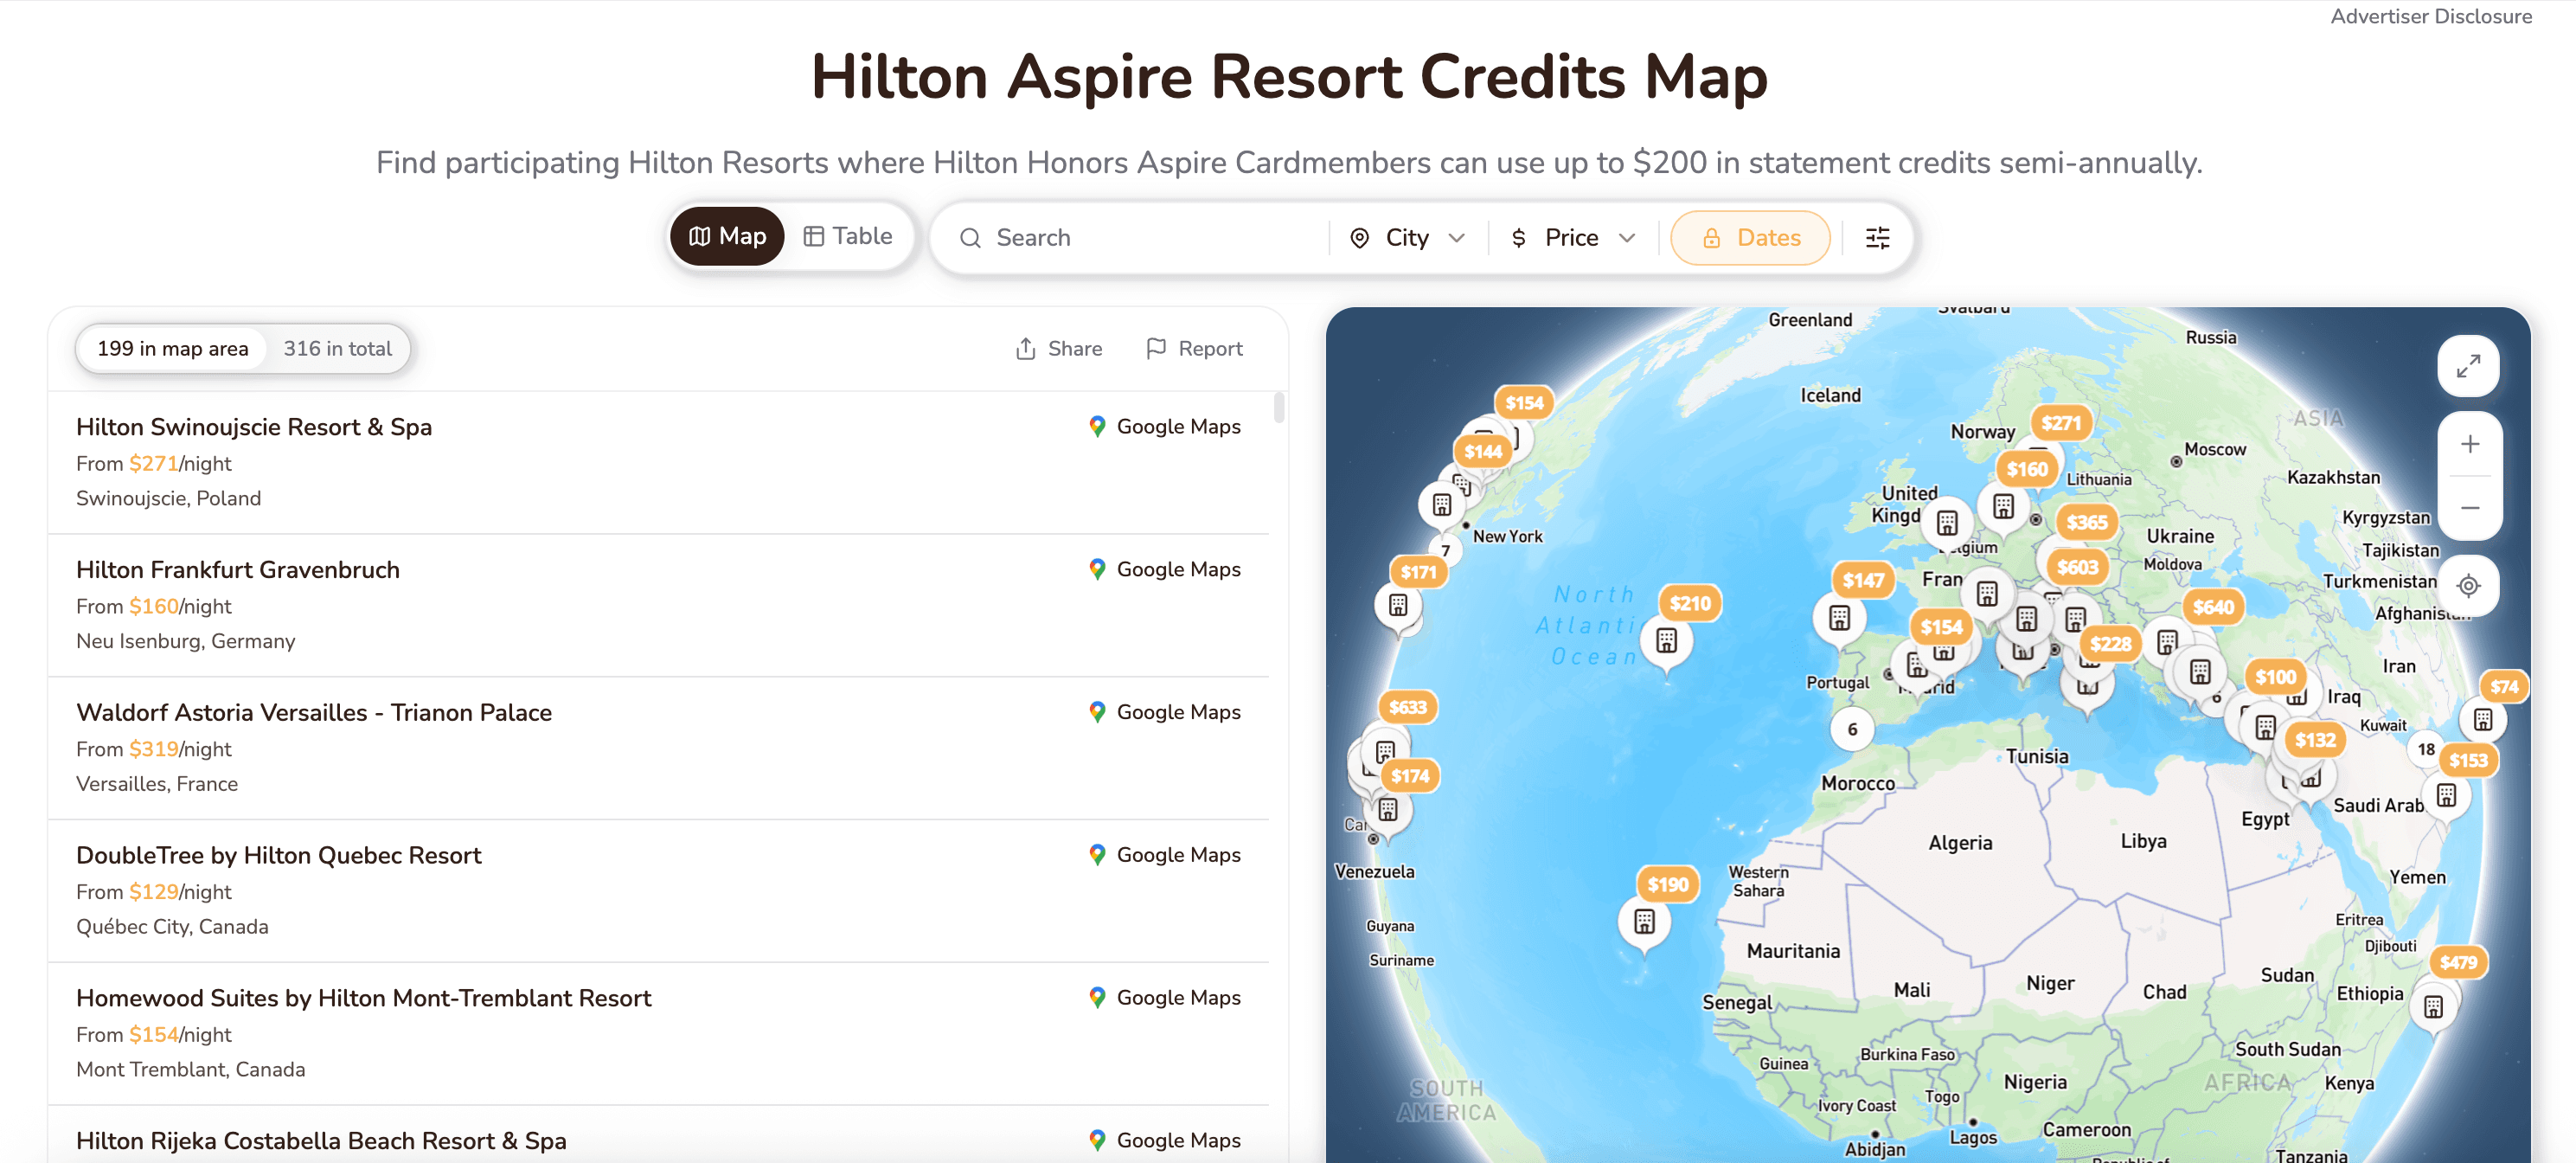This screenshot has width=2576, height=1163.
Task: Open Google Maps for Hilton Swinoujscie Resort
Action: (1164, 427)
